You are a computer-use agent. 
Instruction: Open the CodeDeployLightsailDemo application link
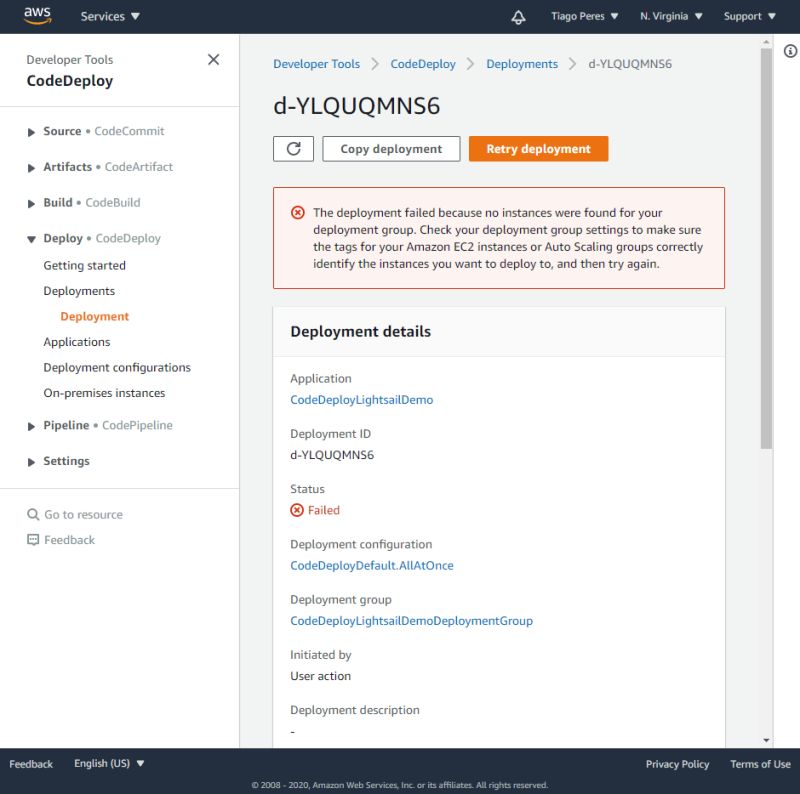pyautogui.click(x=361, y=399)
